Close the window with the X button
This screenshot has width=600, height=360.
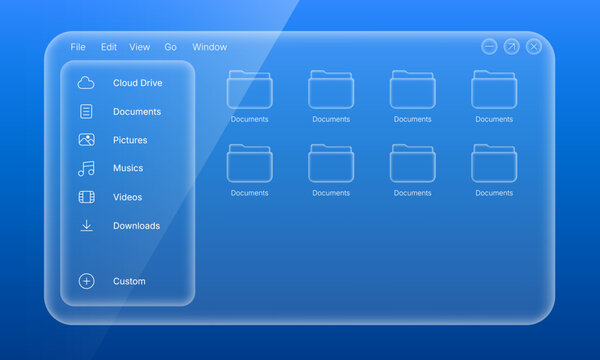tap(534, 47)
